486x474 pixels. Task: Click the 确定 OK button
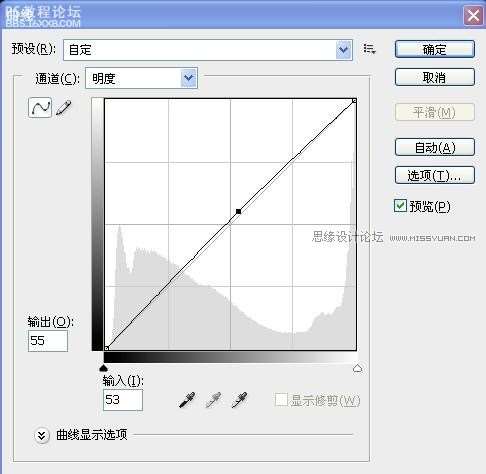point(435,49)
